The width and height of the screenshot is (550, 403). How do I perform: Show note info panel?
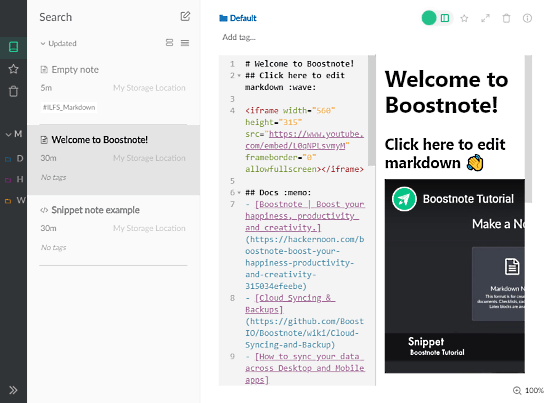click(528, 18)
